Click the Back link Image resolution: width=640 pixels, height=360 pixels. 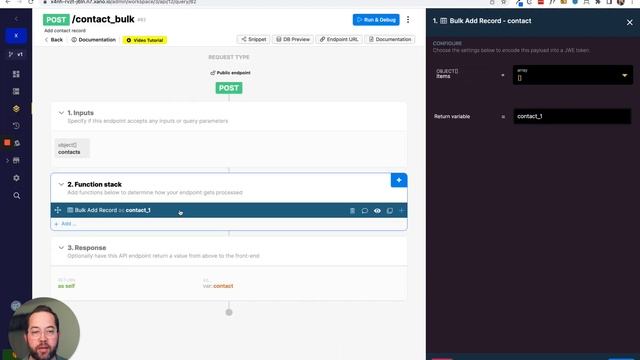(x=54, y=40)
